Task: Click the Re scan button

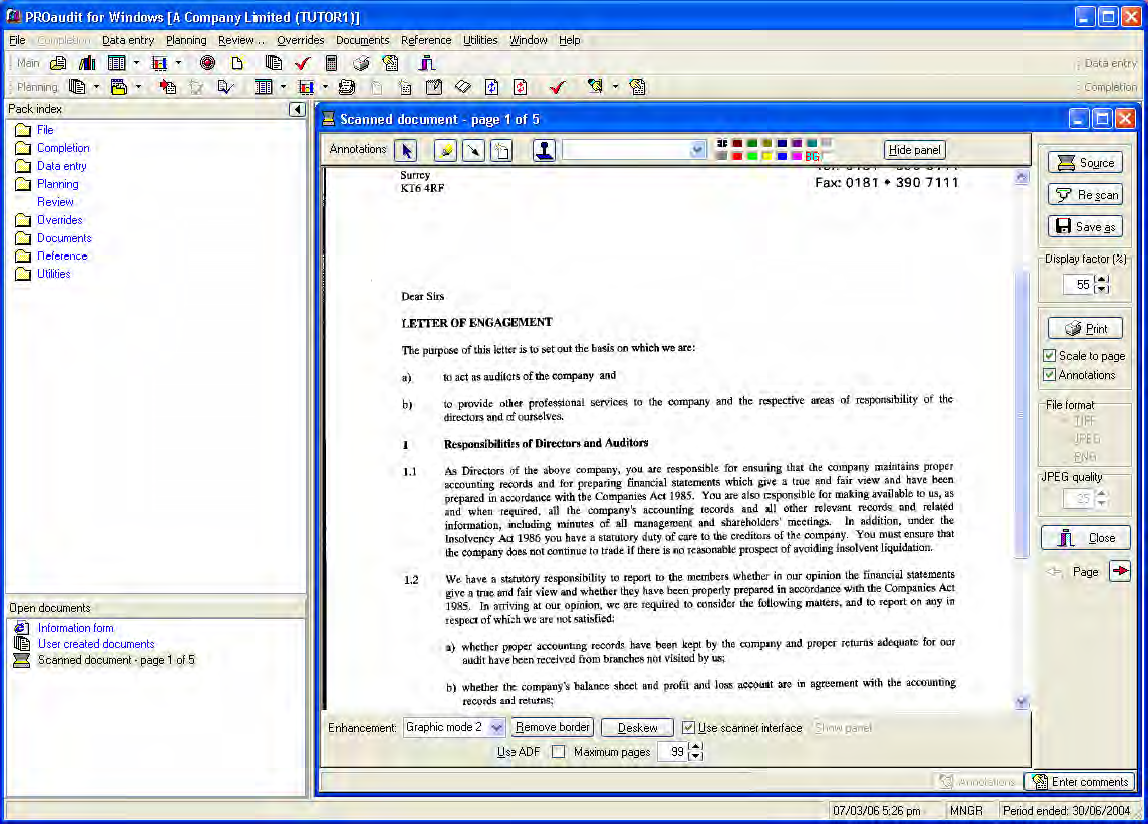Action: (1085, 195)
